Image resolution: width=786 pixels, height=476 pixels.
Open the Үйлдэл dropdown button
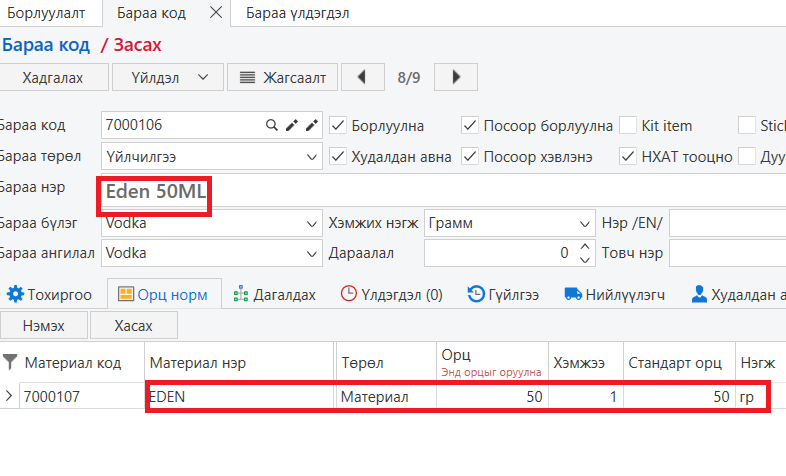pos(168,77)
